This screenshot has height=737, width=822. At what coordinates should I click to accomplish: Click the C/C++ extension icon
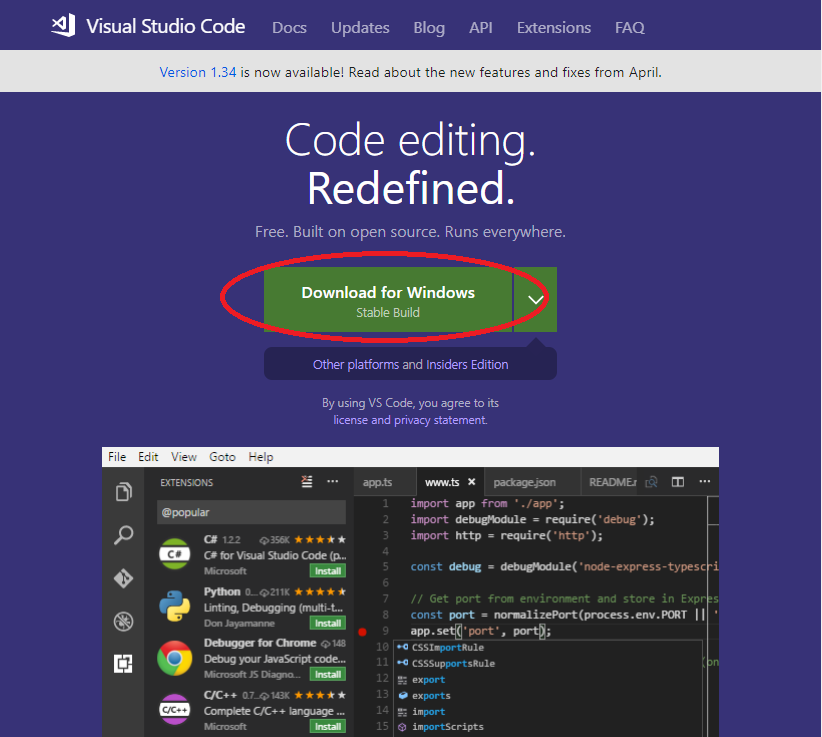click(x=175, y=710)
